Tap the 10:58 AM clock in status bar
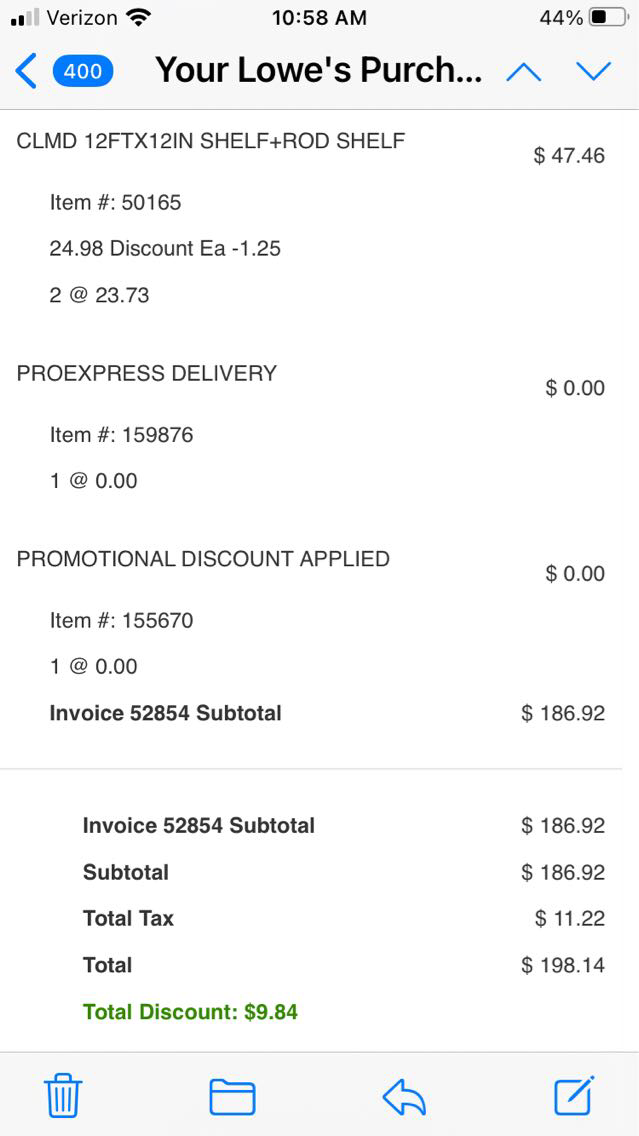This screenshot has height=1136, width=639. pyautogui.click(x=319, y=18)
